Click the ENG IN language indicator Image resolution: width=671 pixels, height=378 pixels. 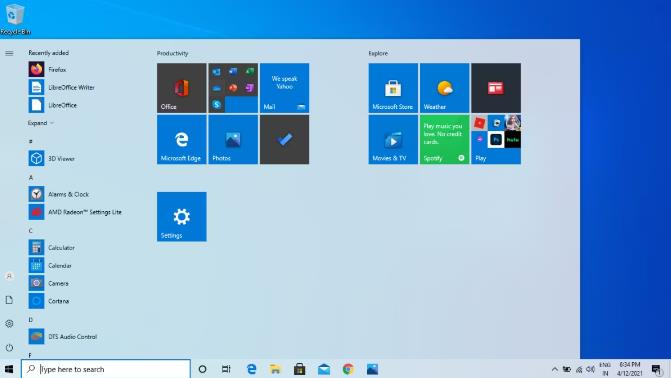pyautogui.click(x=605, y=369)
